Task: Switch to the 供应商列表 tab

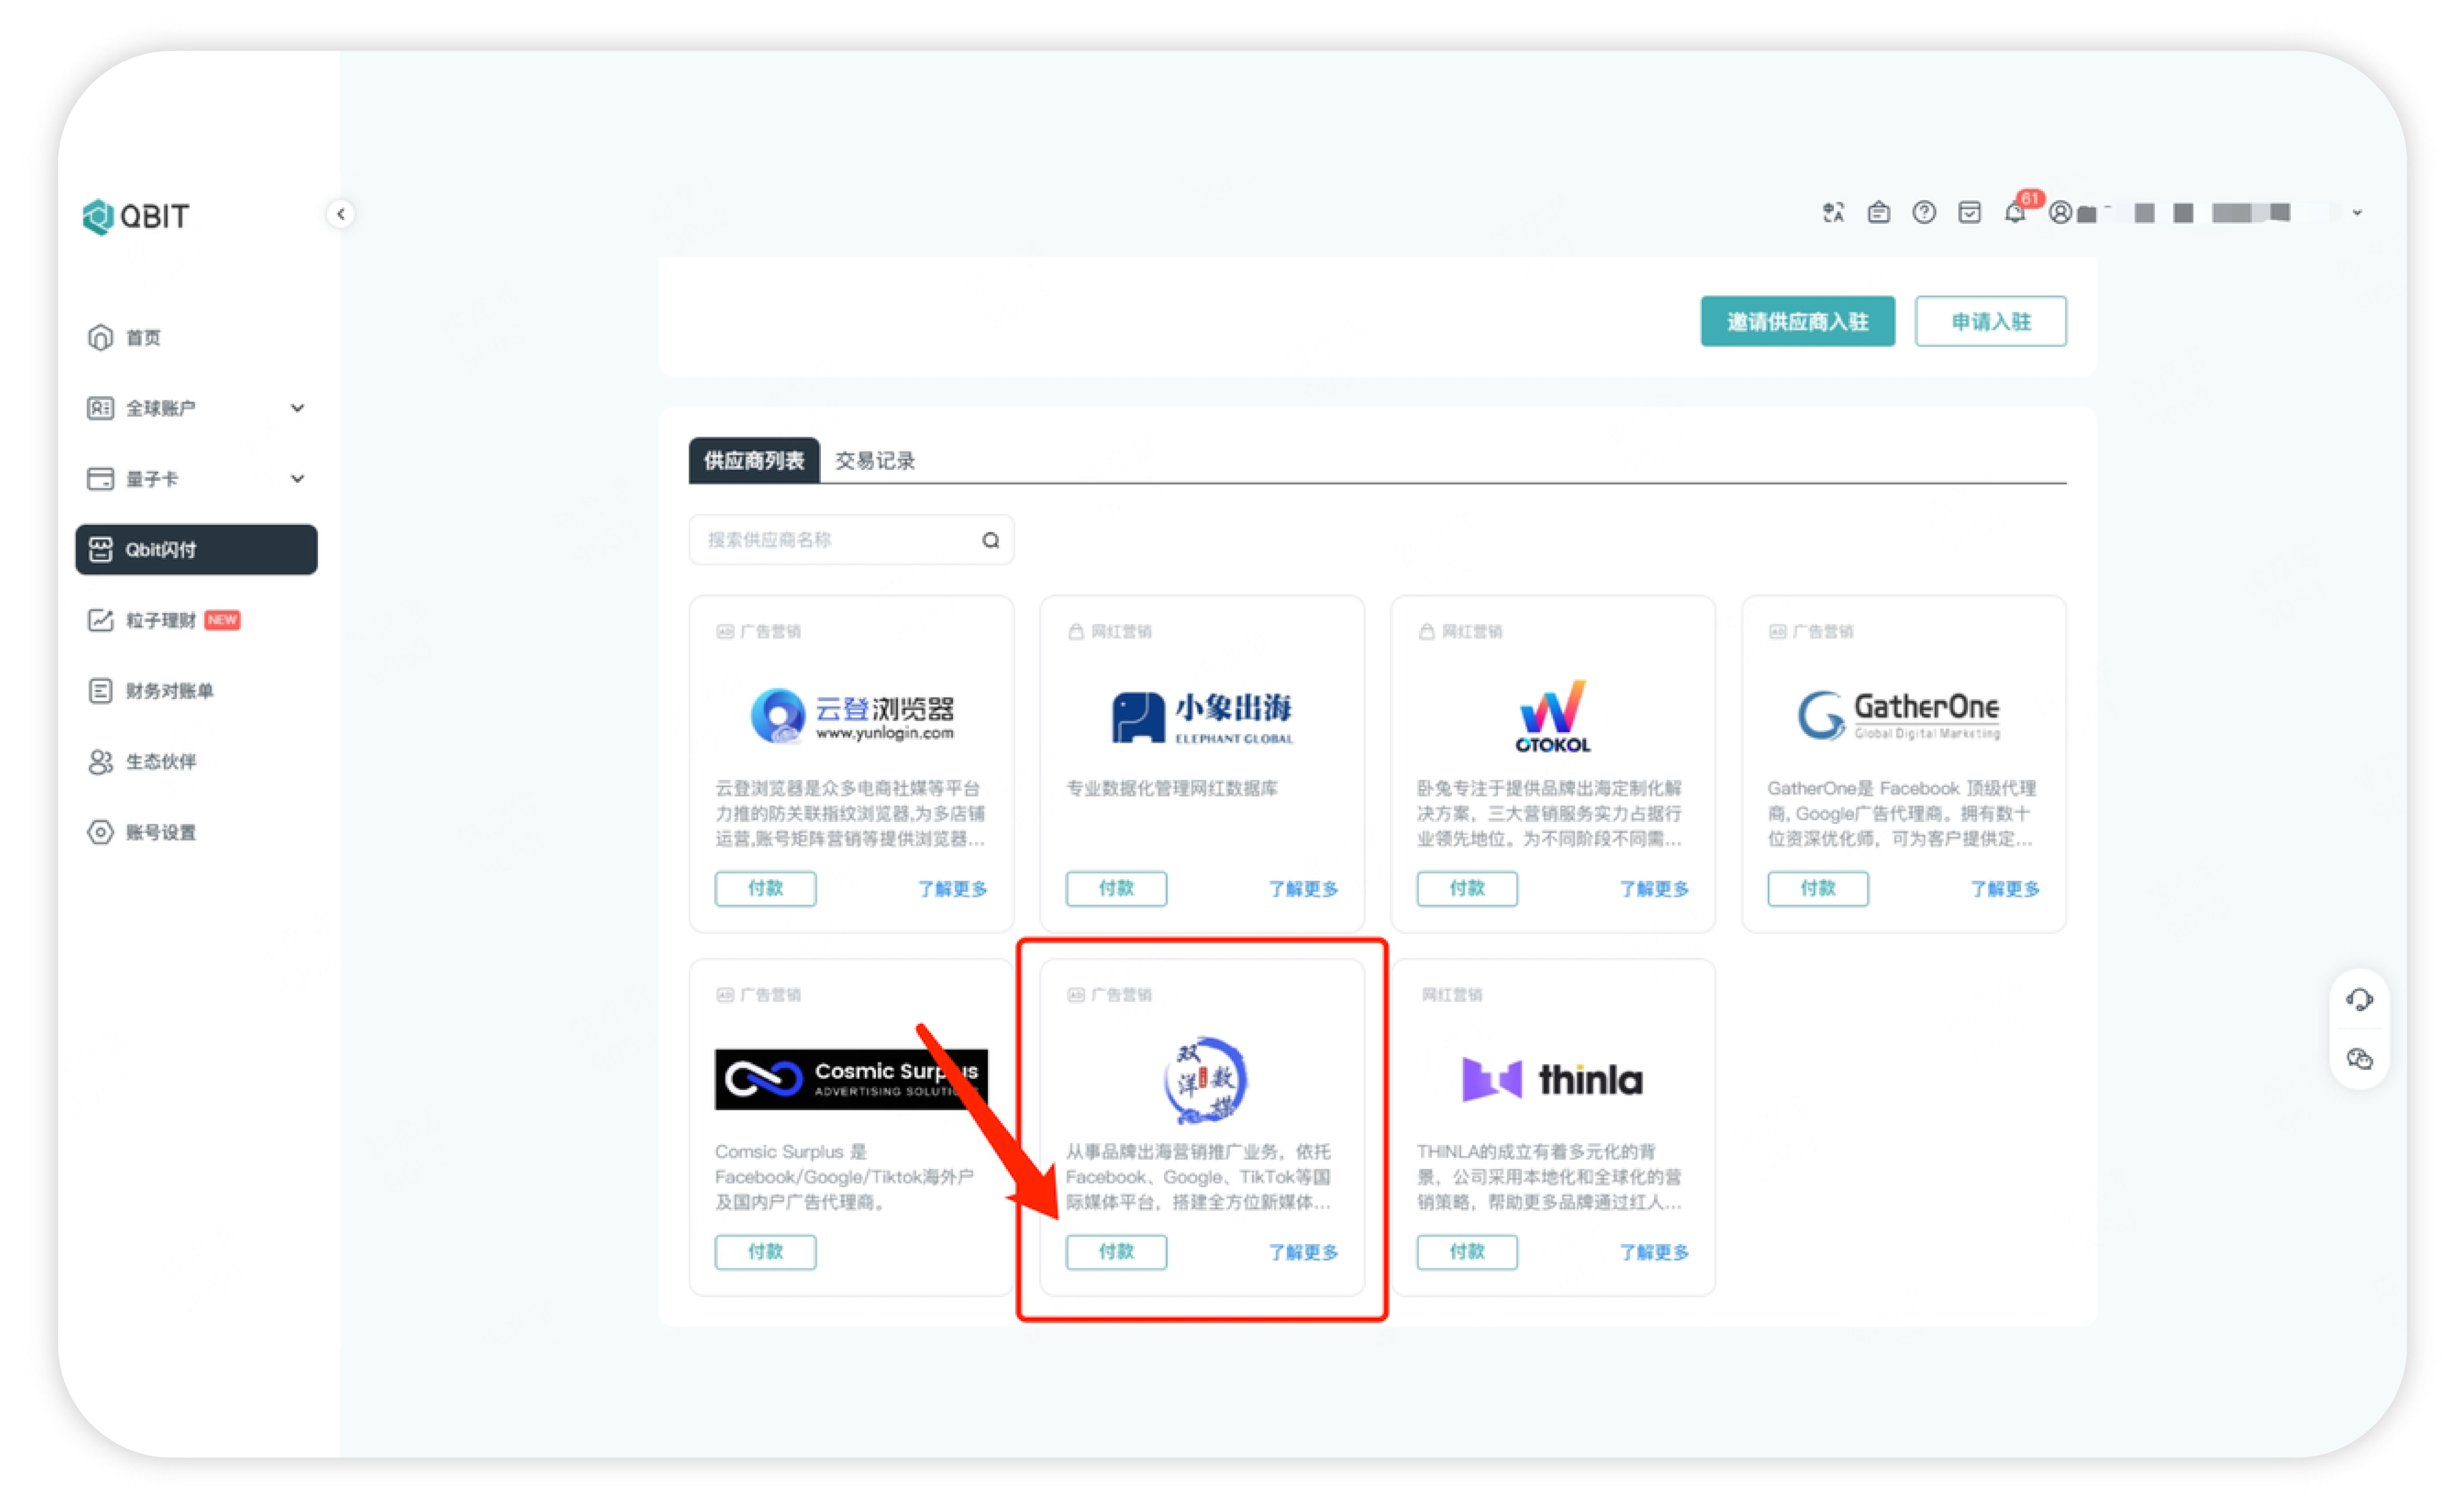Action: (x=754, y=460)
